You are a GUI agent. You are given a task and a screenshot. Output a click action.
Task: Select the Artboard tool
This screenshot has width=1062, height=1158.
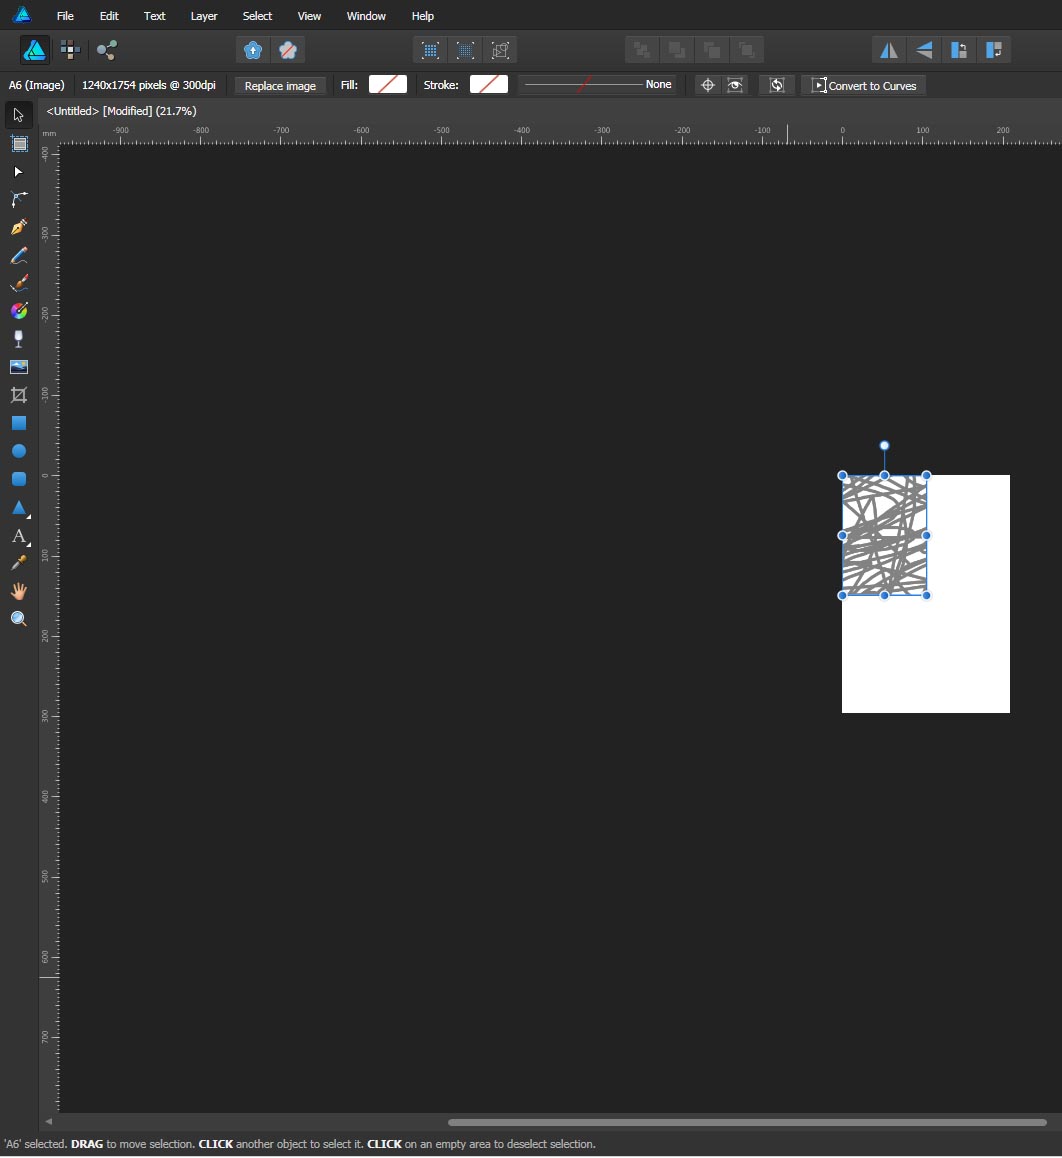click(x=18, y=143)
